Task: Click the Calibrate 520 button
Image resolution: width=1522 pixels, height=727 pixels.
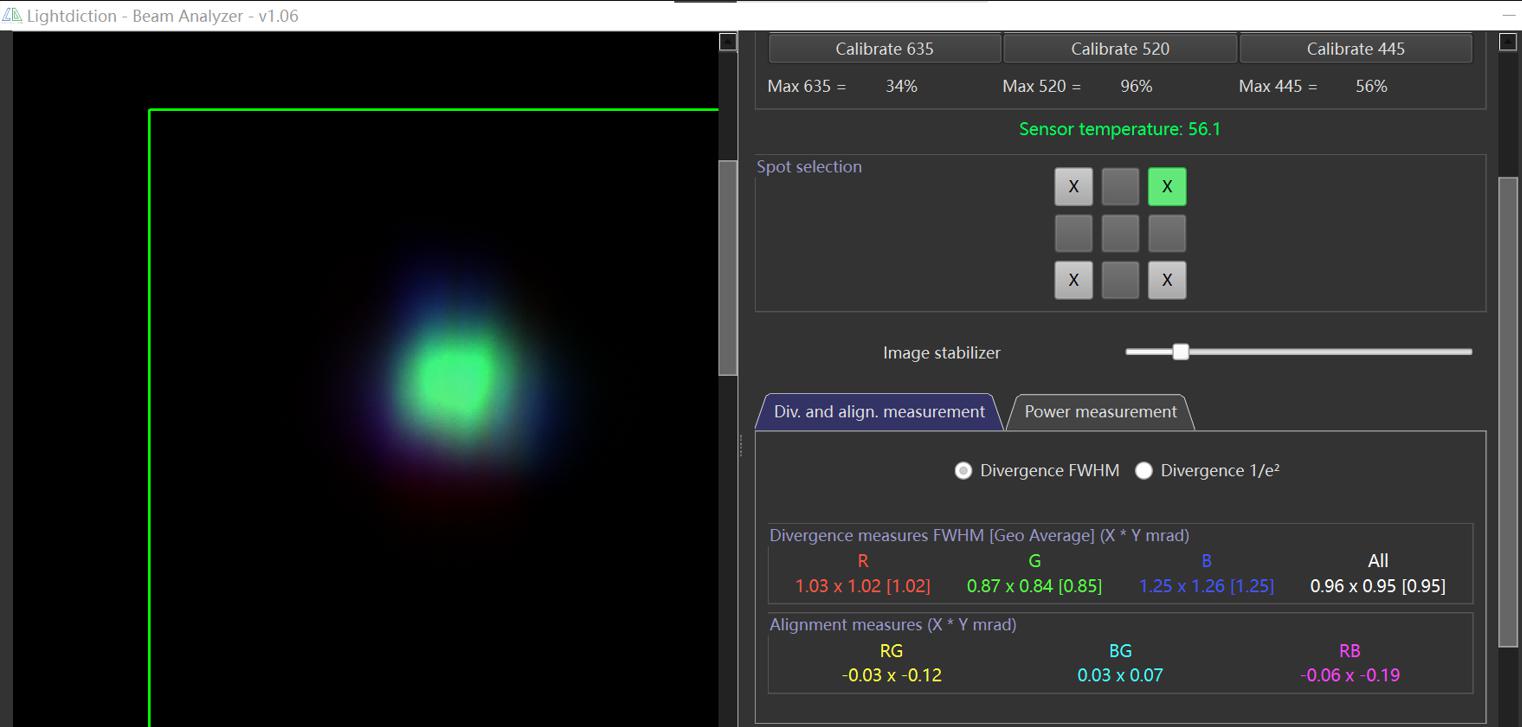Action: pos(1120,48)
